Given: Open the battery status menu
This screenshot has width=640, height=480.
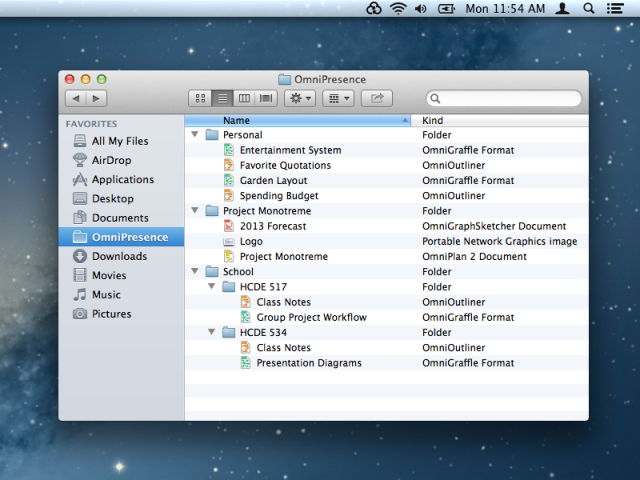Looking at the screenshot, I should coord(446,9).
